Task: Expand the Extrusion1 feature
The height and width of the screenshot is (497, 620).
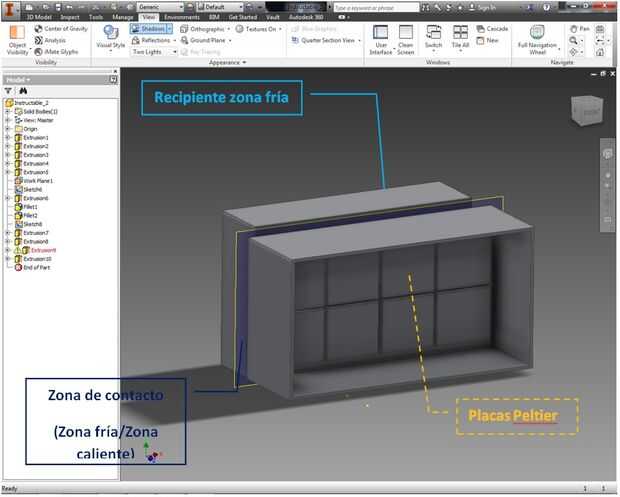Action: (x=7, y=138)
